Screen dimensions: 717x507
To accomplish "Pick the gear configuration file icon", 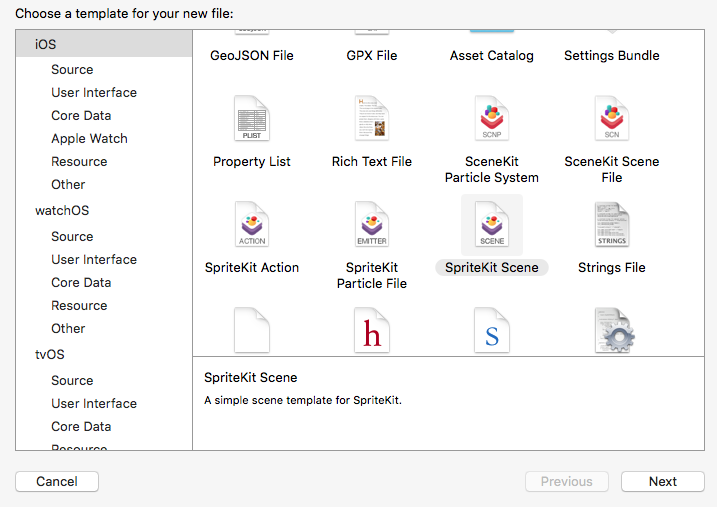I will pyautogui.click(x=615, y=330).
